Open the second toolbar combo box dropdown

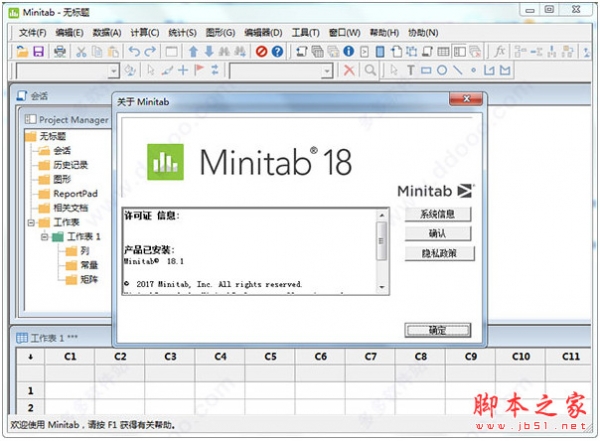(x=326, y=71)
